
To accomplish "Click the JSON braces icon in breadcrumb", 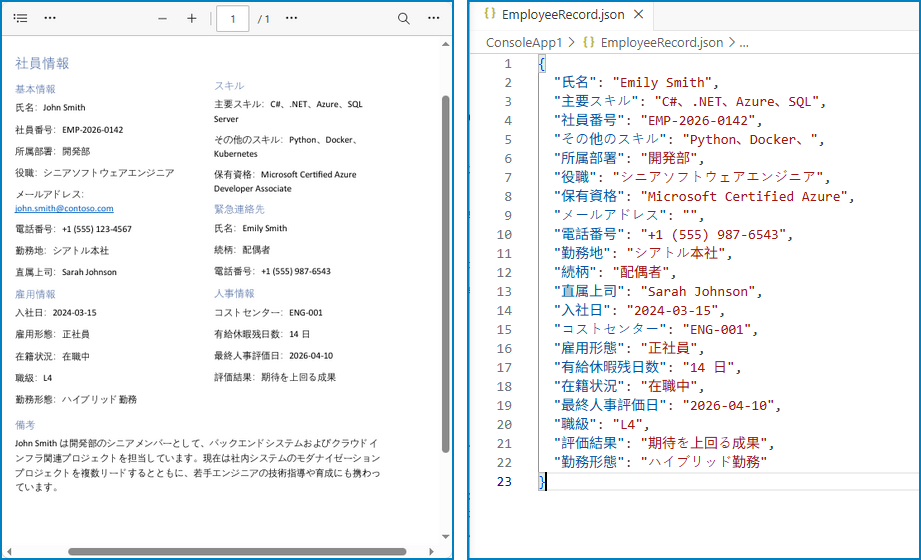I will [589, 43].
